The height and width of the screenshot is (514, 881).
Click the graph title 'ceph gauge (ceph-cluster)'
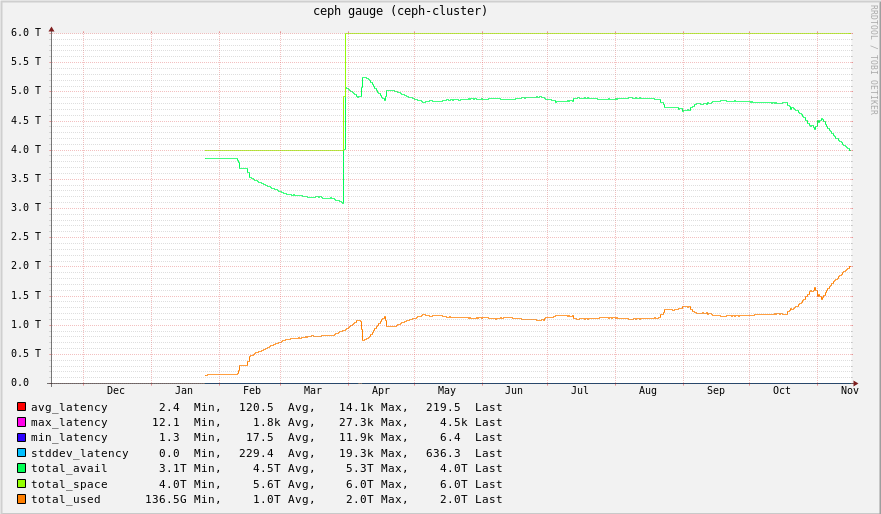400,11
